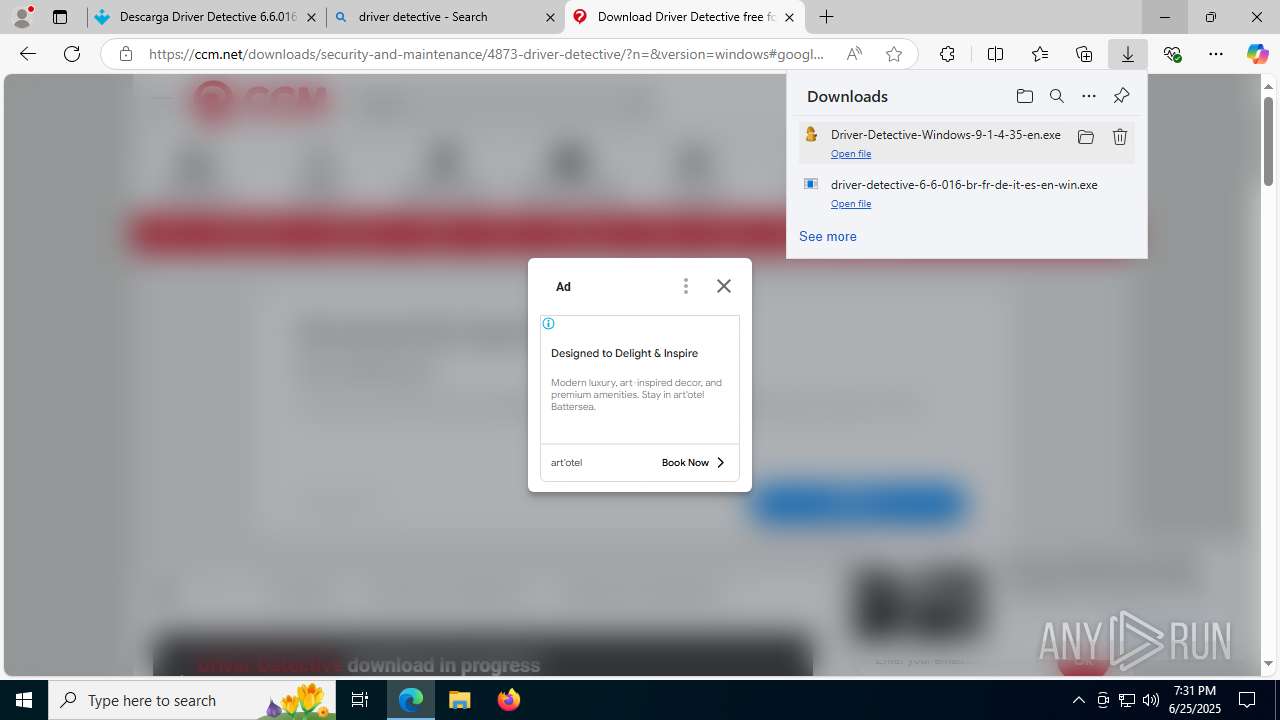Image resolution: width=1280 pixels, height=720 pixels.
Task: Select Download Driver Detective free tab
Action: pyautogui.click(x=684, y=17)
